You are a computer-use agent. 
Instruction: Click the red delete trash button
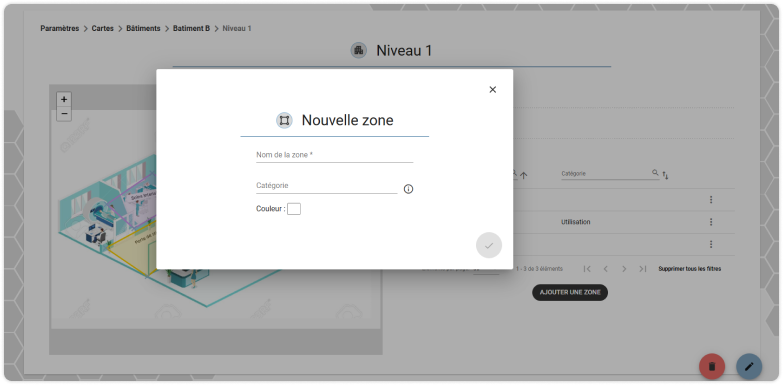click(x=712, y=367)
